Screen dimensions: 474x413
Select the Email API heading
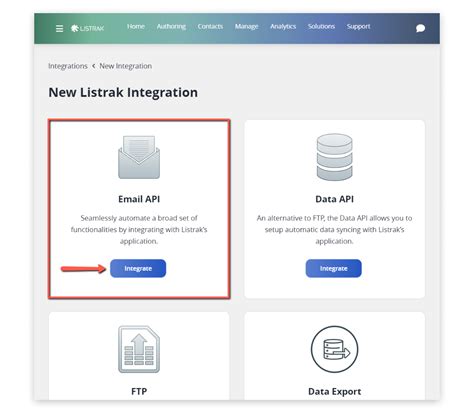139,199
